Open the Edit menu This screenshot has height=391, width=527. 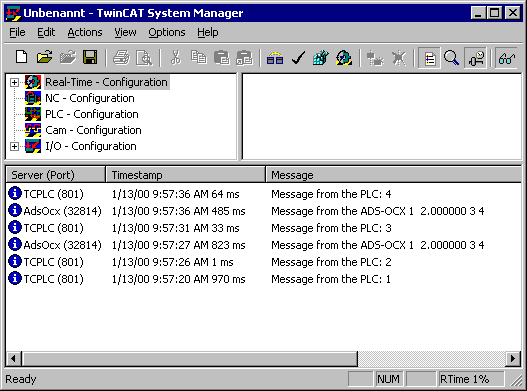pos(46,32)
